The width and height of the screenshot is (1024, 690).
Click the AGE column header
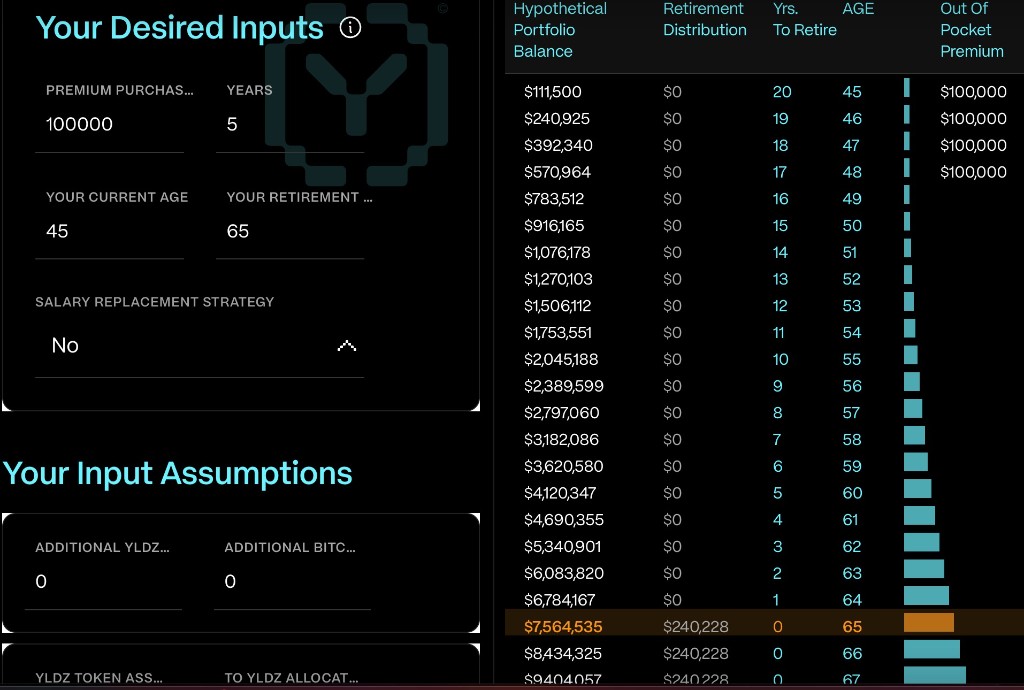click(858, 9)
